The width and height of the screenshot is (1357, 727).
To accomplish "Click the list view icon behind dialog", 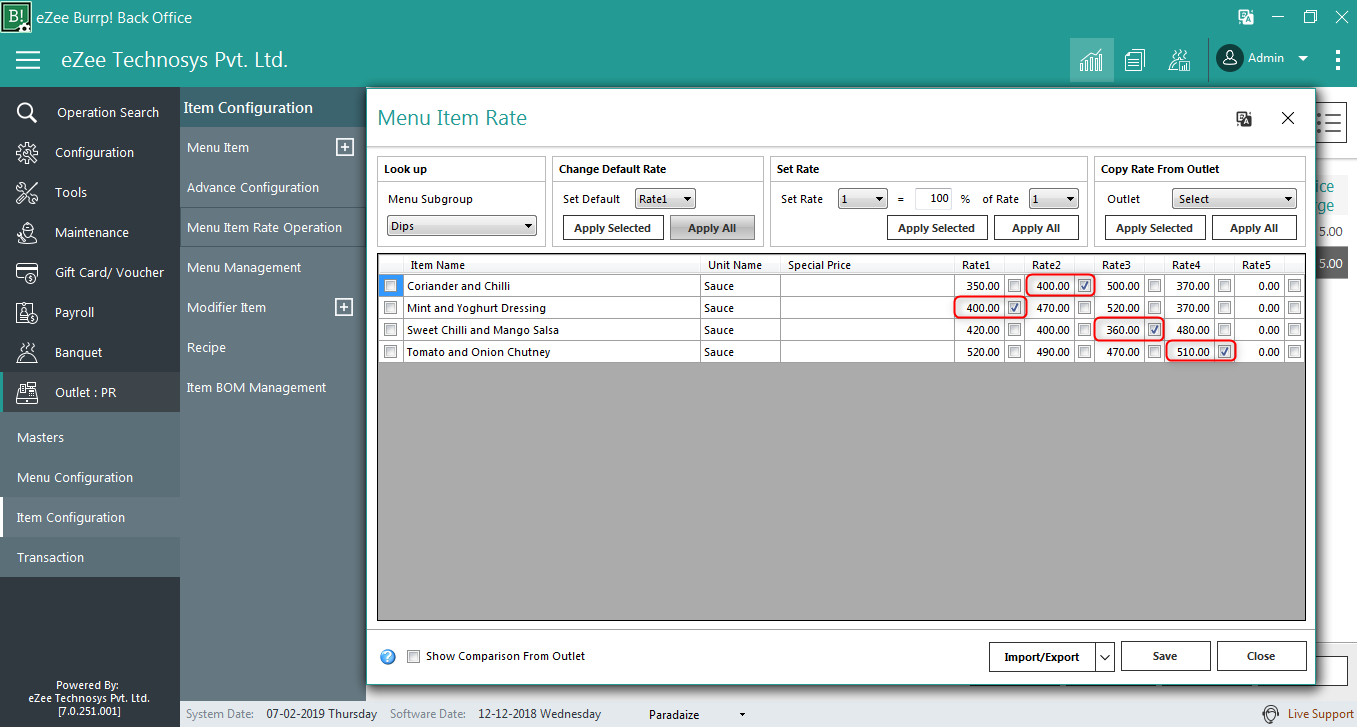I will (x=1329, y=122).
